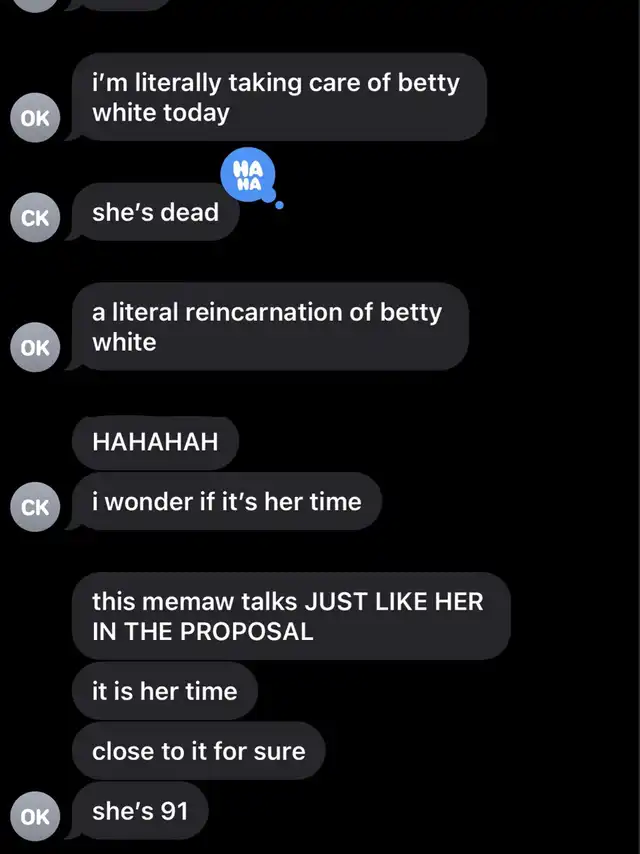Viewport: 640px width, 854px height.
Task: Tap the 'a literal reincarnation' message bubble
Action: (x=270, y=327)
